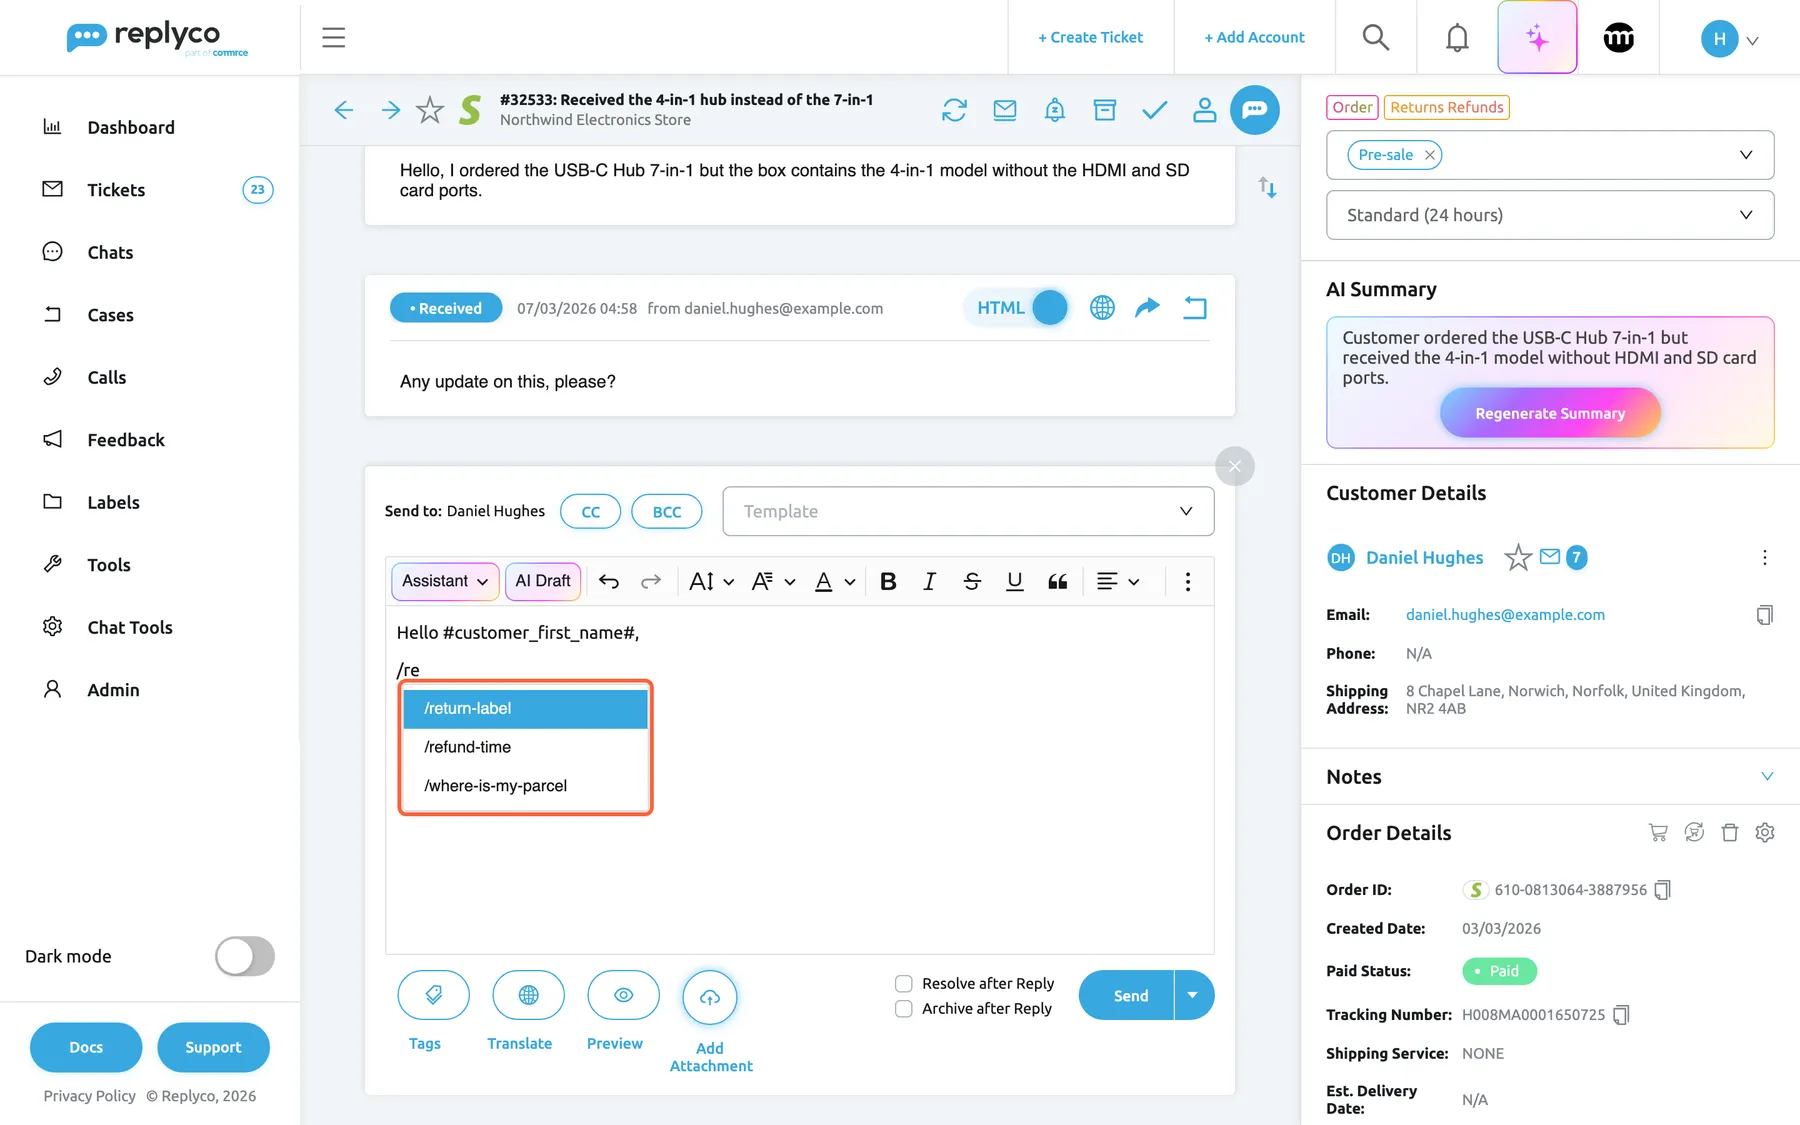Undo last edit in reply editor

[x=608, y=581]
